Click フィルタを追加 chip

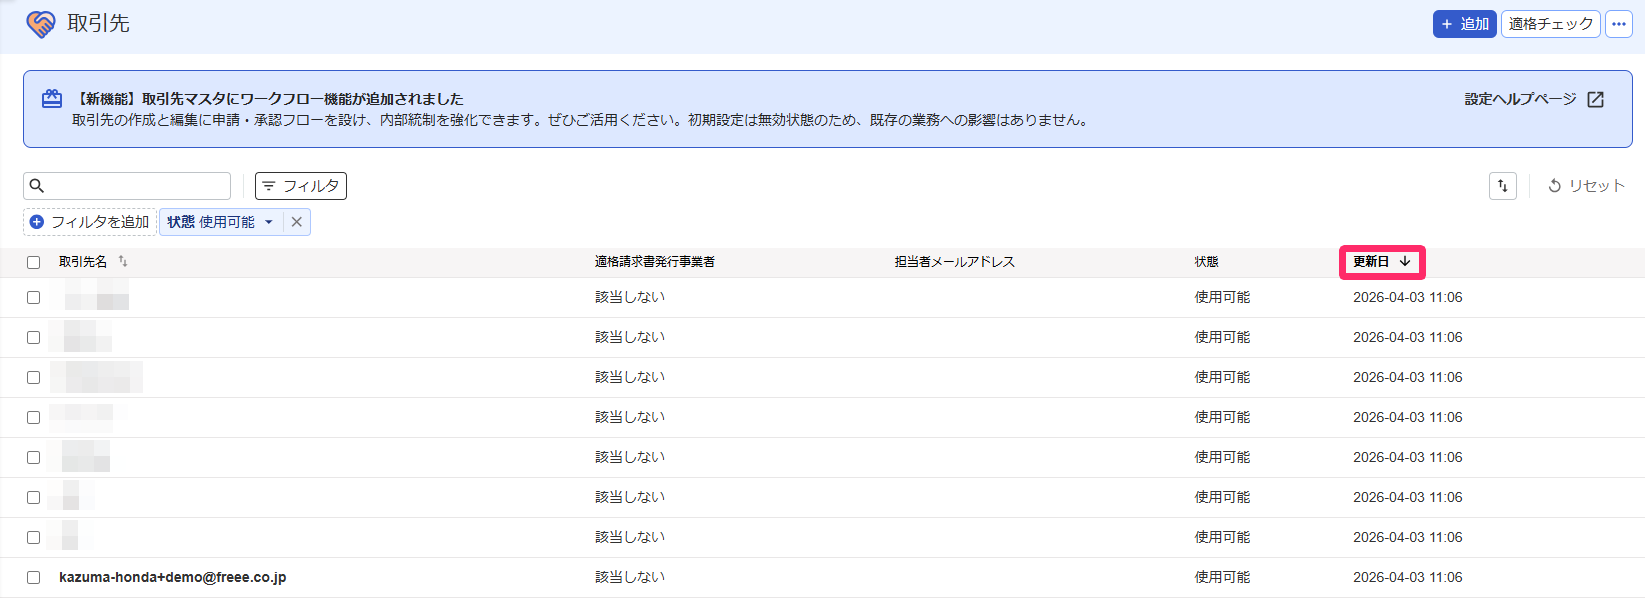pos(90,222)
